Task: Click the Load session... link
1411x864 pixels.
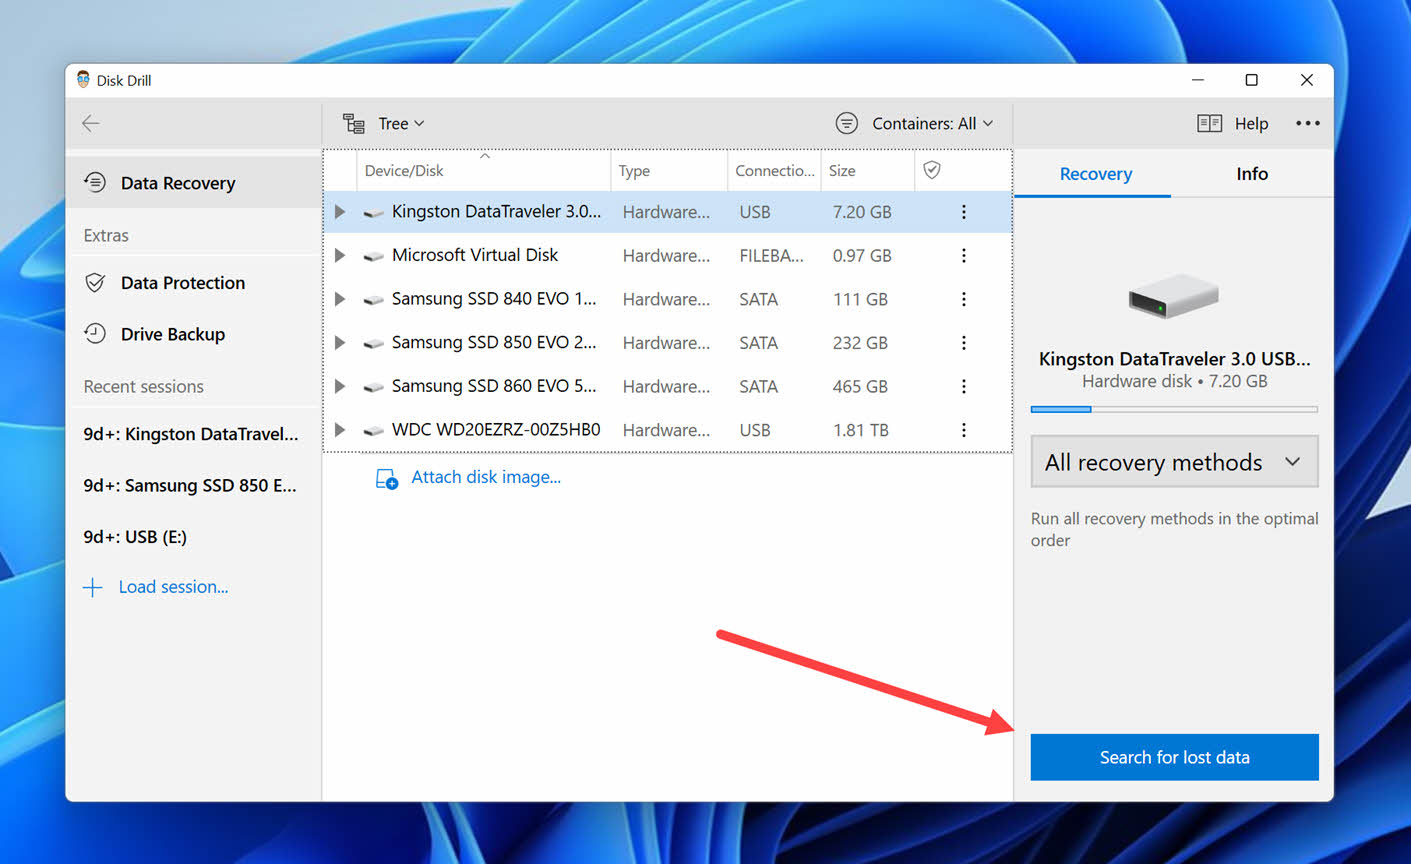Action: 173,587
